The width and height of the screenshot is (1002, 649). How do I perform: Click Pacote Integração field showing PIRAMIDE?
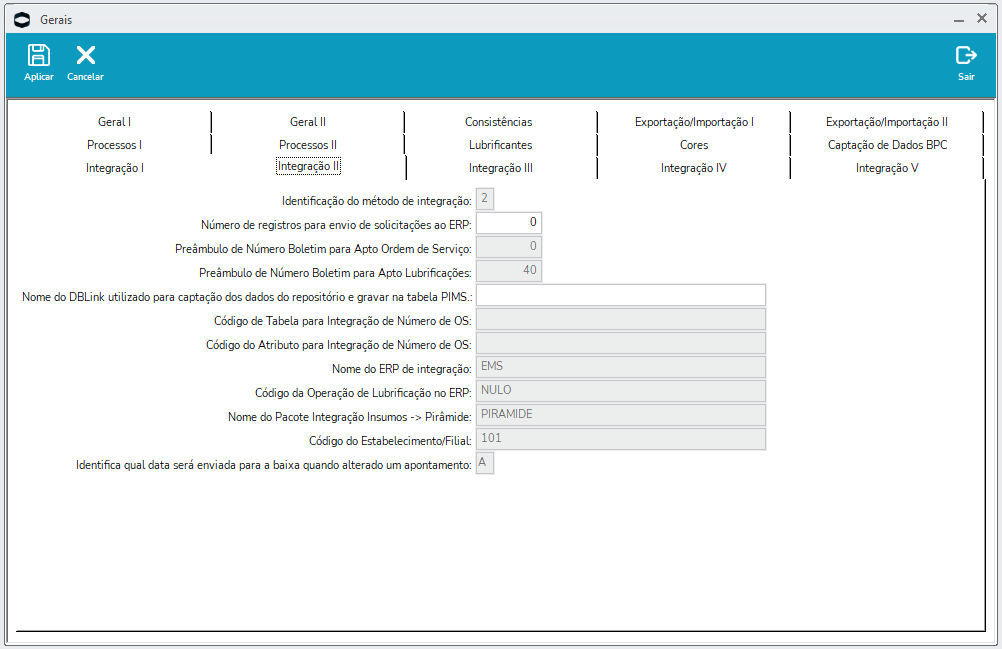click(x=620, y=415)
